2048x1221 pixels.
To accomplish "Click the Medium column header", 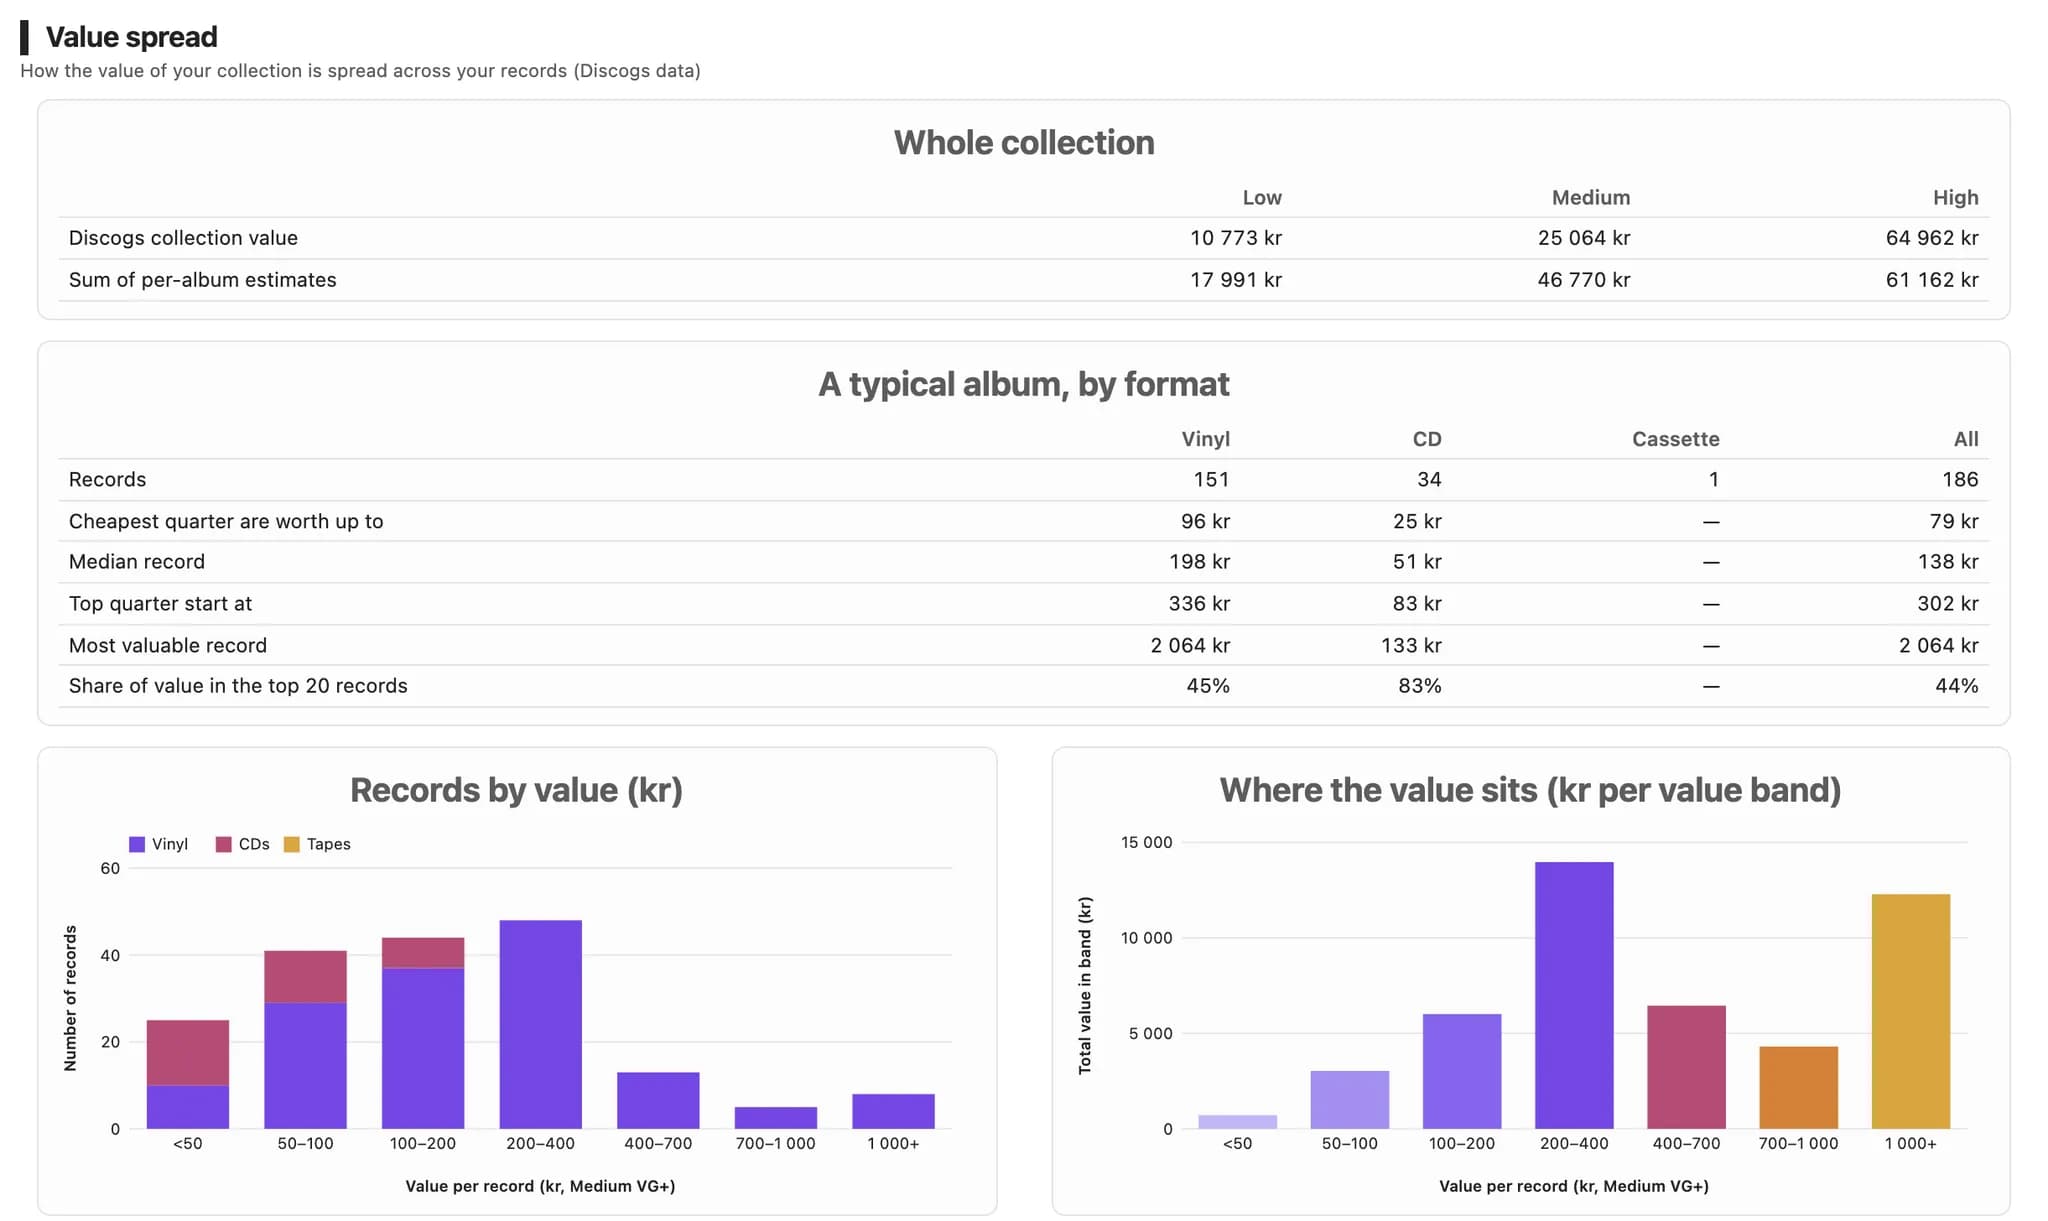I will click(1591, 197).
